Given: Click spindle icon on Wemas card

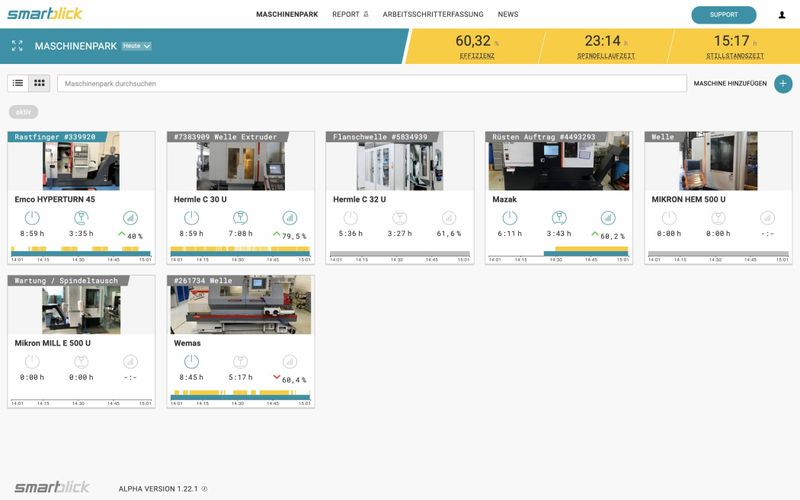Looking at the screenshot, I should (240, 362).
